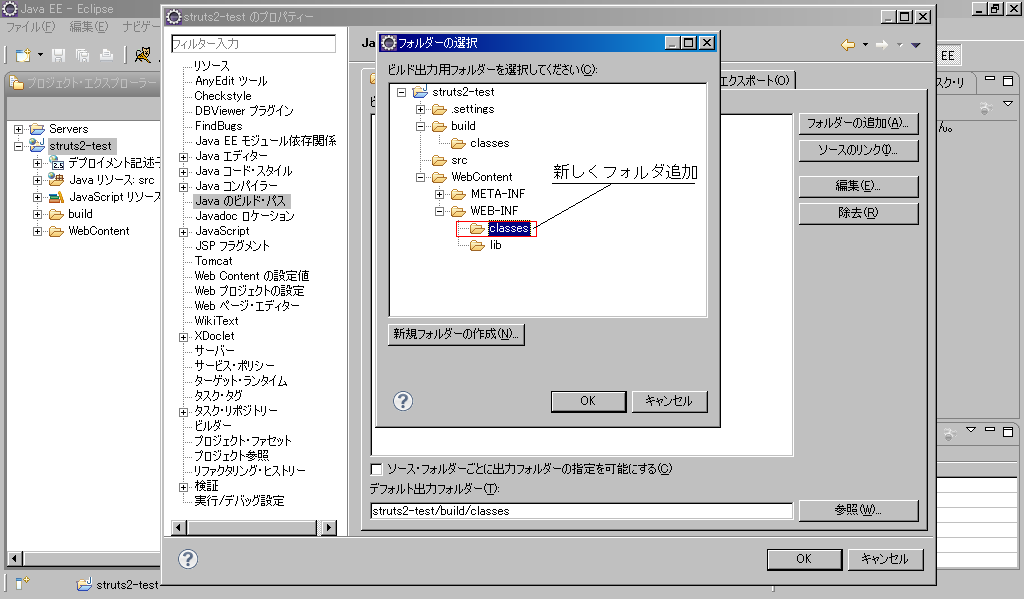This screenshot has width=1024, height=600.
Task: Select Tomcat in the properties tree
Action: (x=214, y=261)
